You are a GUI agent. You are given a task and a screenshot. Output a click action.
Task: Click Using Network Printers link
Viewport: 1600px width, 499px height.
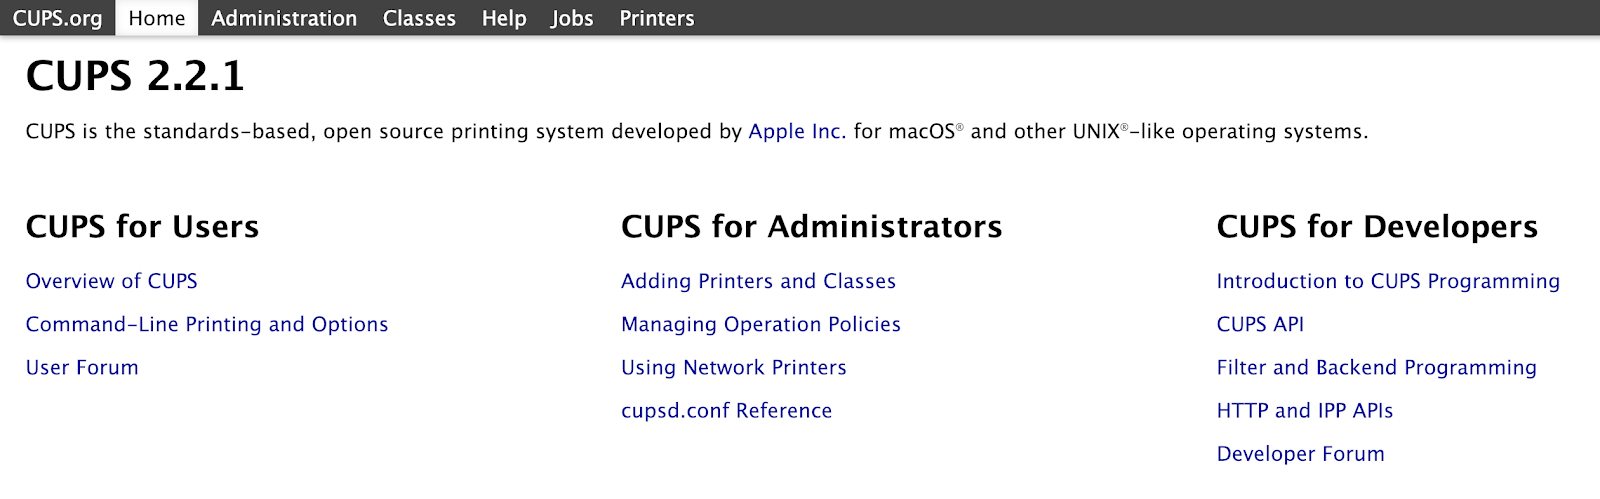pos(734,367)
